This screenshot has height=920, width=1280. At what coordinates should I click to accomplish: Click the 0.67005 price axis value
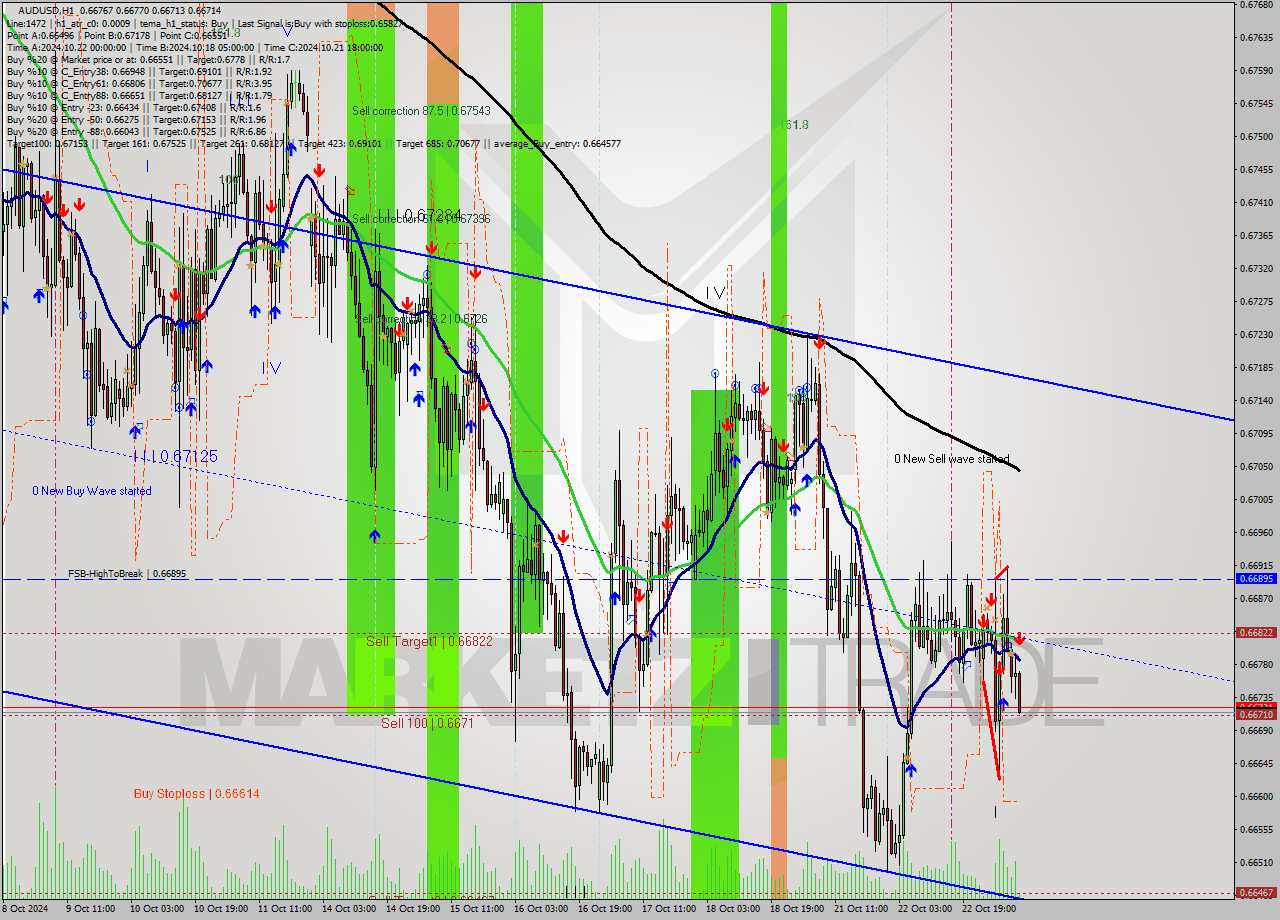pos(1256,499)
